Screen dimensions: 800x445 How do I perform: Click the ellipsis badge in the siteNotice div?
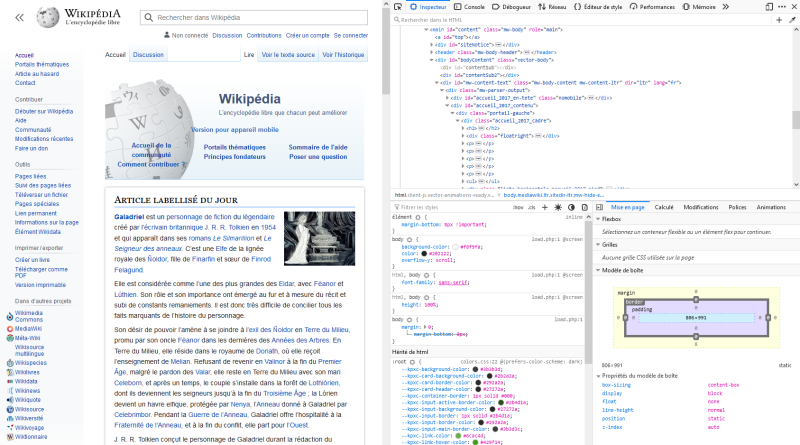click(498, 45)
